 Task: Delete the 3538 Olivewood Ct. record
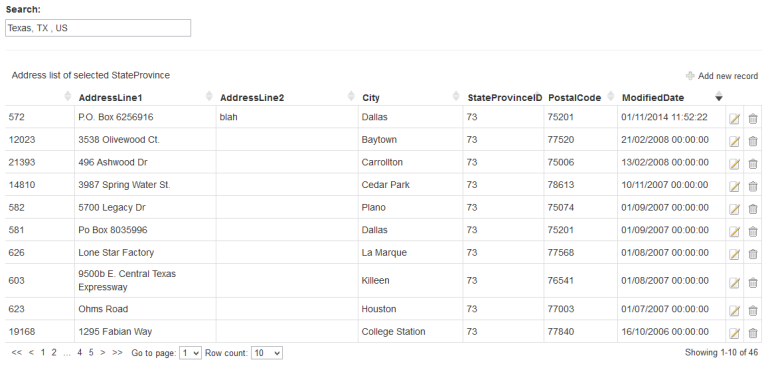[x=753, y=141]
